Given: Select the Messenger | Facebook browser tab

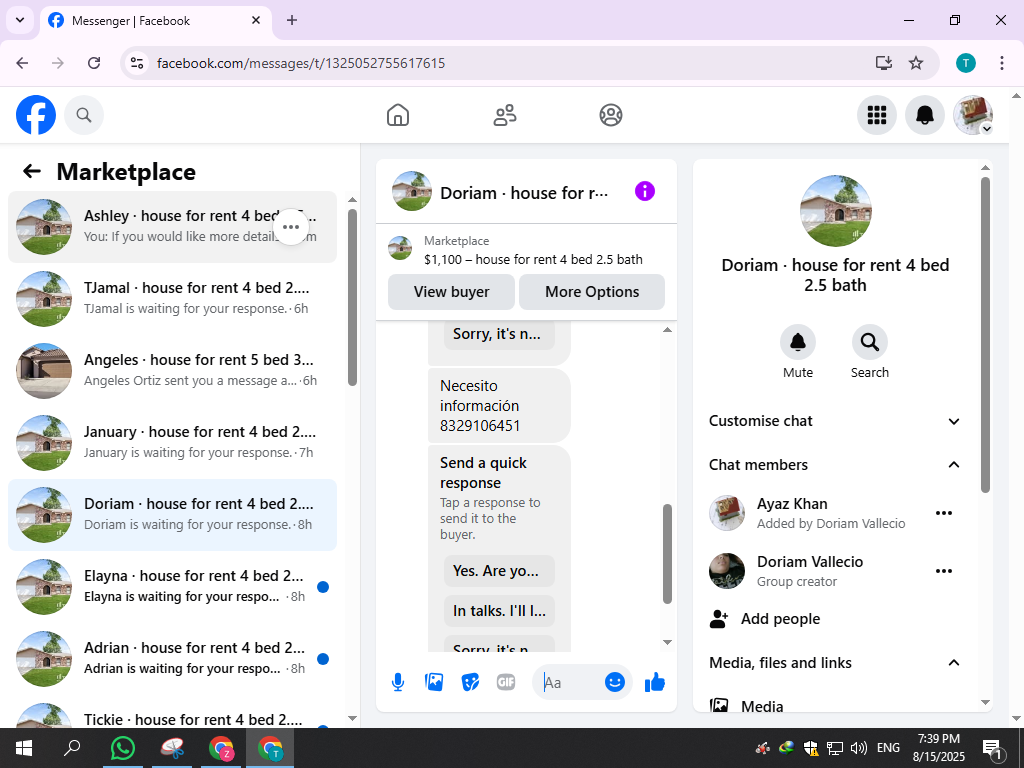Looking at the screenshot, I should point(155,20).
